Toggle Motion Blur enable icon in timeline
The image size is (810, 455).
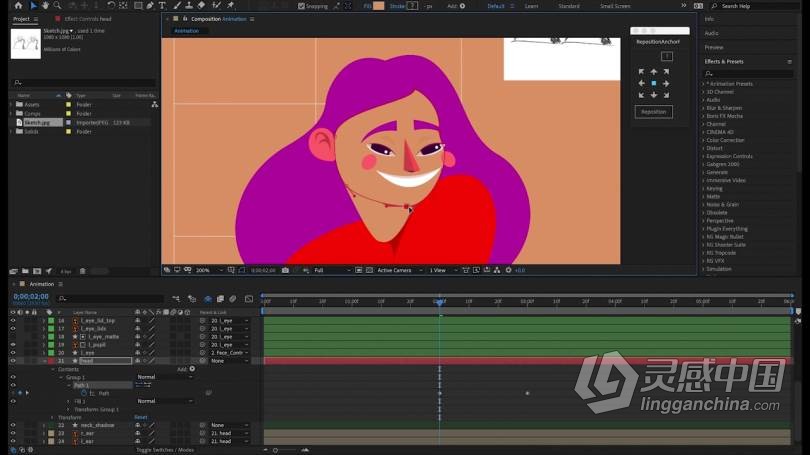pos(232,299)
